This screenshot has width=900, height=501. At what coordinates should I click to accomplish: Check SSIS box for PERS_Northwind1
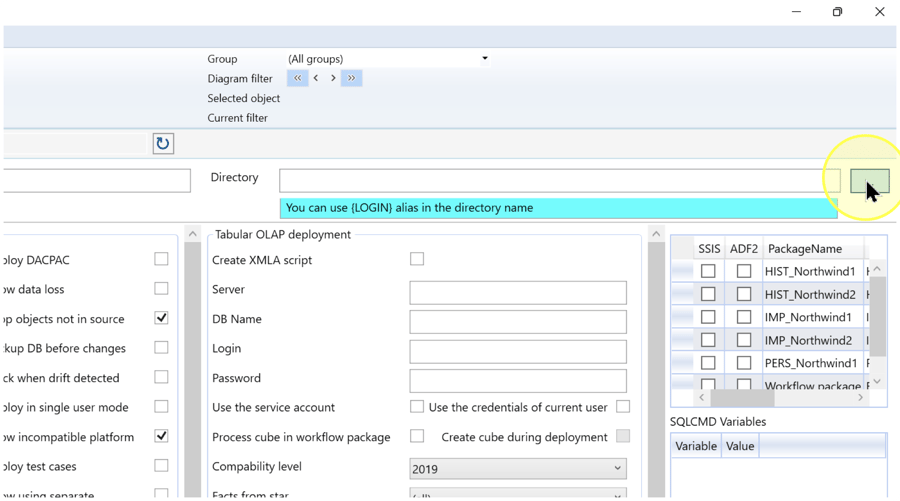coord(708,363)
